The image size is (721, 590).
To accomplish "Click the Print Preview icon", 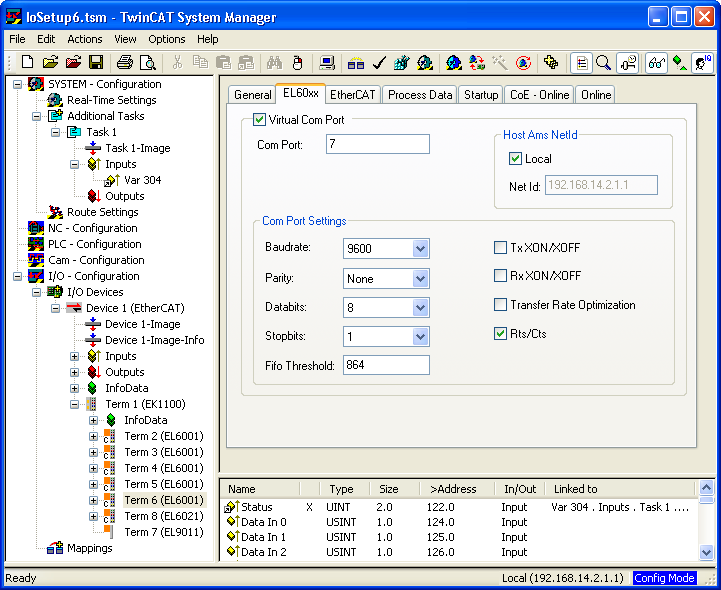I will (x=148, y=62).
